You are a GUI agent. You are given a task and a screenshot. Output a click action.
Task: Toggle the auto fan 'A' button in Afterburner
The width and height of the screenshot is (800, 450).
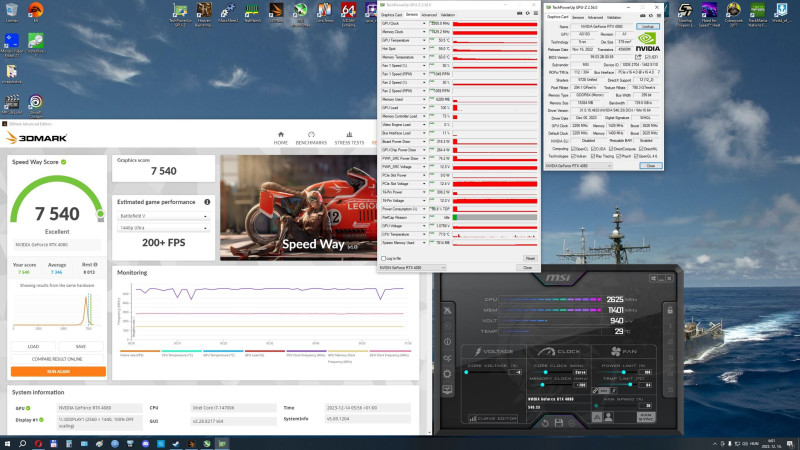coord(596,417)
